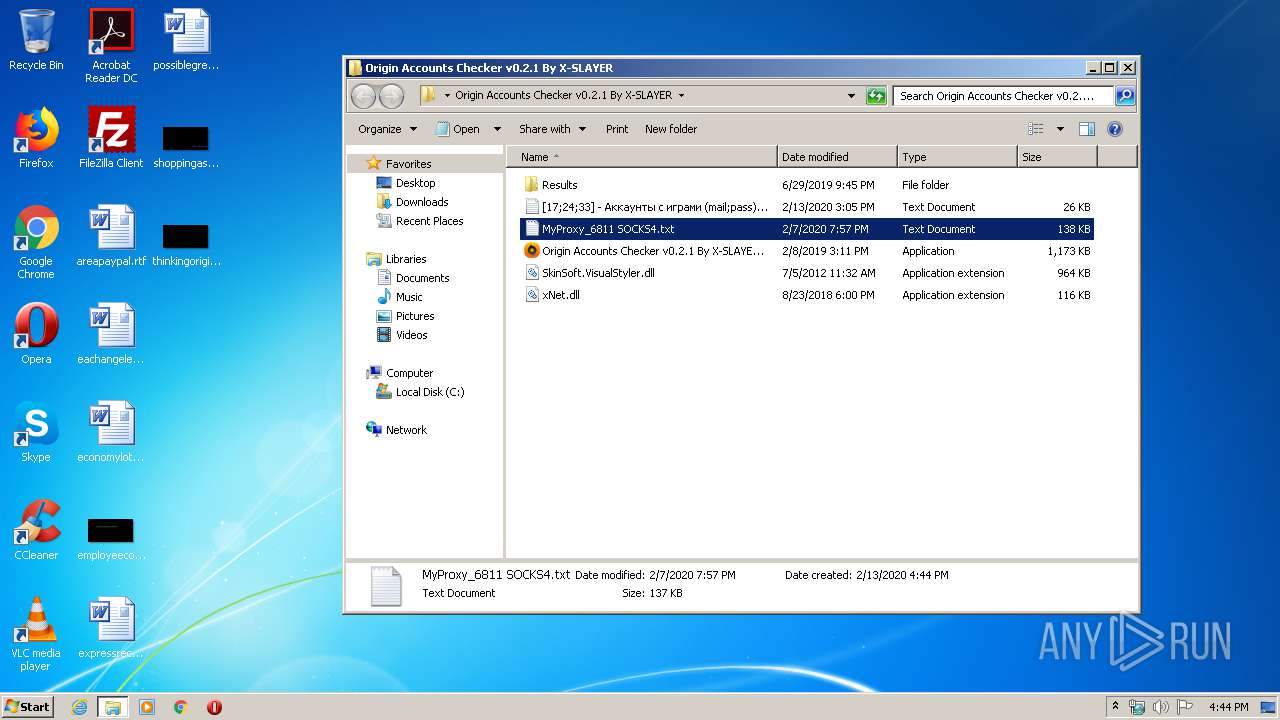Viewport: 1280px width, 720px height.
Task: Sort by the Size column
Action: (x=1057, y=157)
